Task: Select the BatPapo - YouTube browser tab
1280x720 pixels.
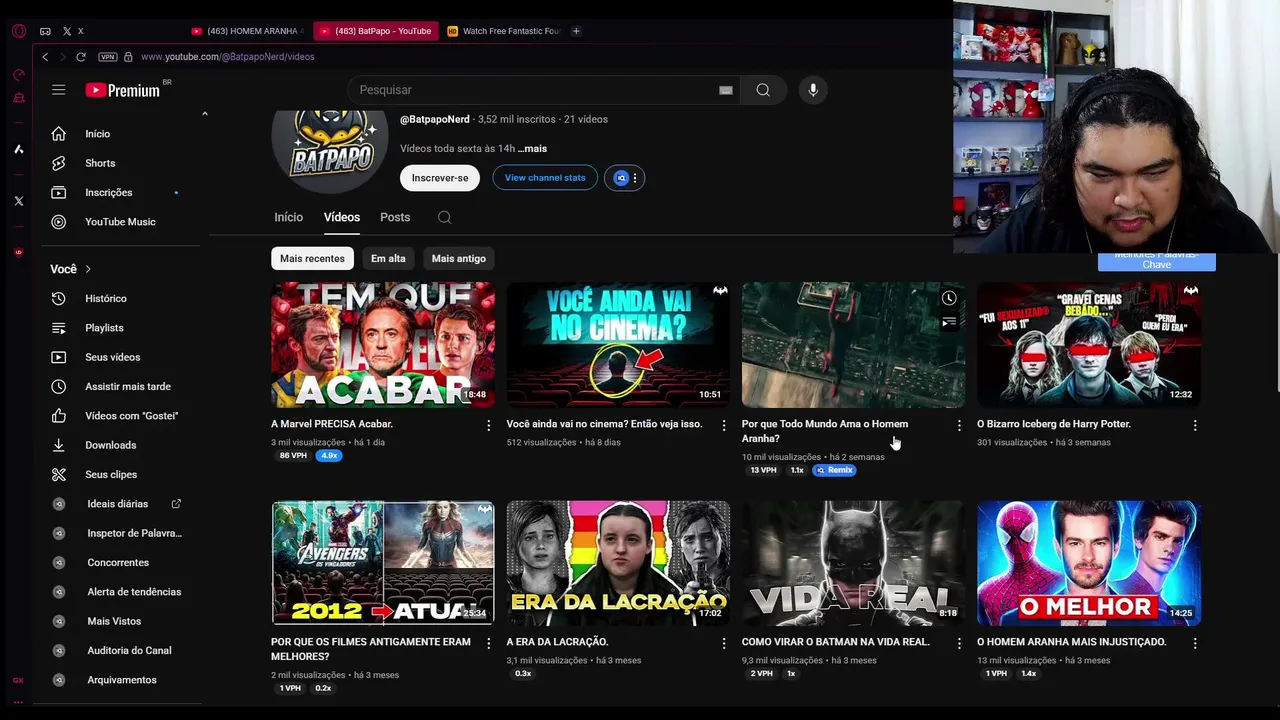Action: [x=376, y=31]
